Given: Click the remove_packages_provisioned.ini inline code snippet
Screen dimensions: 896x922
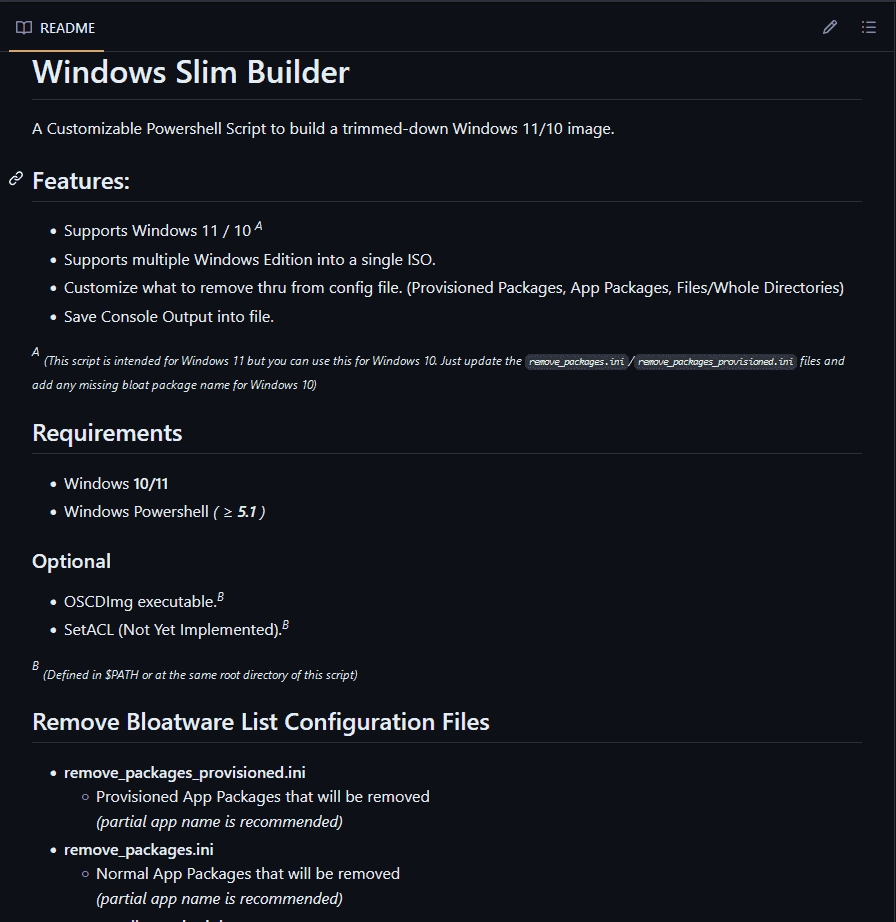Looking at the screenshot, I should click(x=715, y=361).
